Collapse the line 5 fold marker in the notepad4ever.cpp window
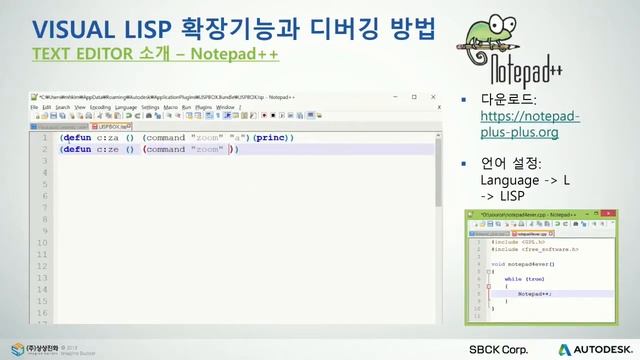Screen dimensions: 640x360 (x=489, y=271)
